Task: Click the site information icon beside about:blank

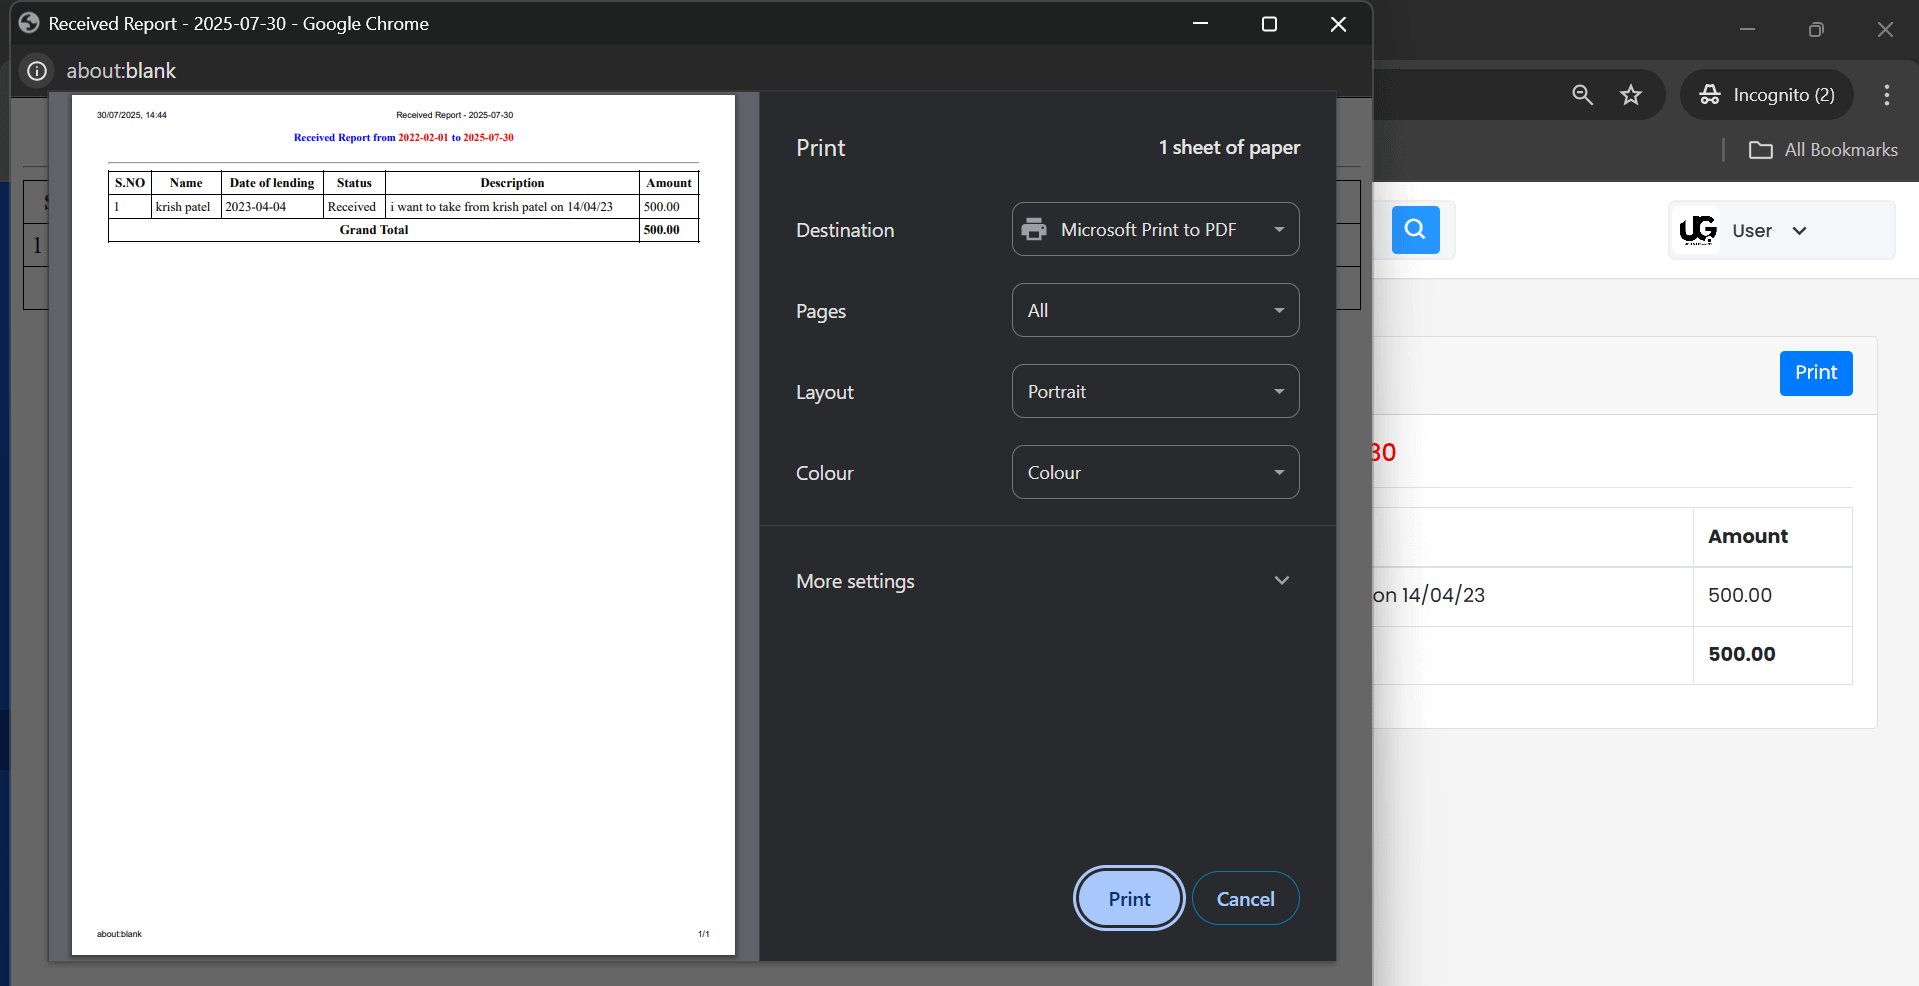Action: point(37,71)
